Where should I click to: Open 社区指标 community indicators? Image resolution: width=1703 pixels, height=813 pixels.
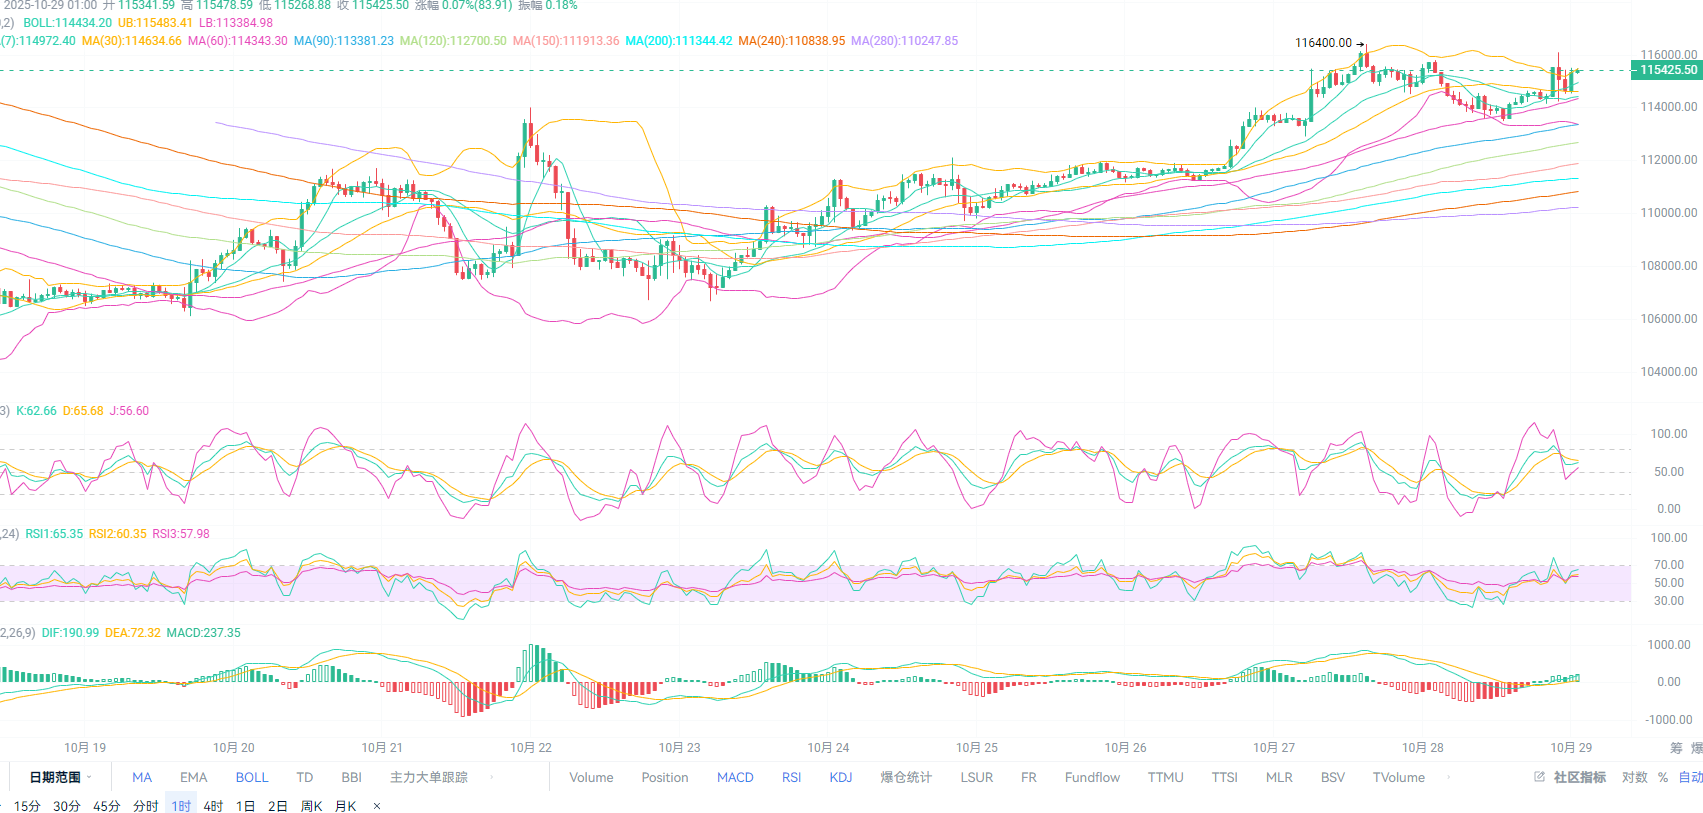1579,777
